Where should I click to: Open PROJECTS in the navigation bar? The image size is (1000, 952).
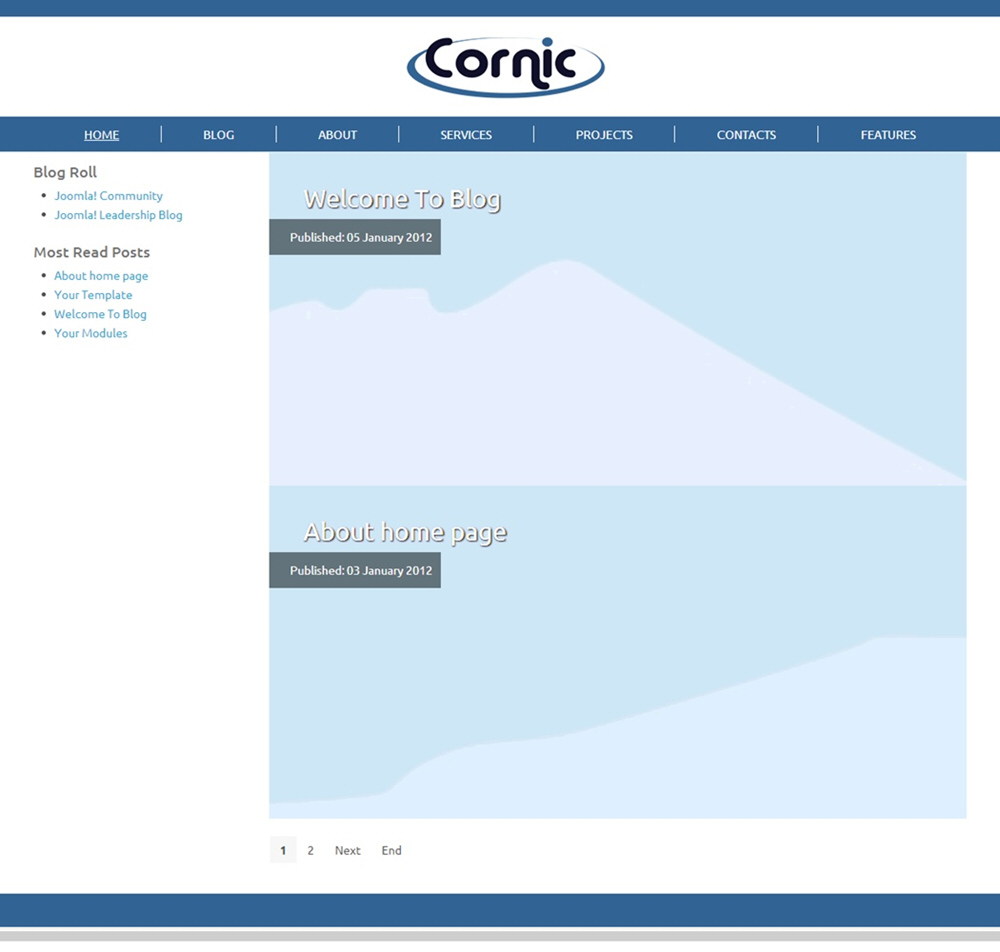click(x=604, y=135)
